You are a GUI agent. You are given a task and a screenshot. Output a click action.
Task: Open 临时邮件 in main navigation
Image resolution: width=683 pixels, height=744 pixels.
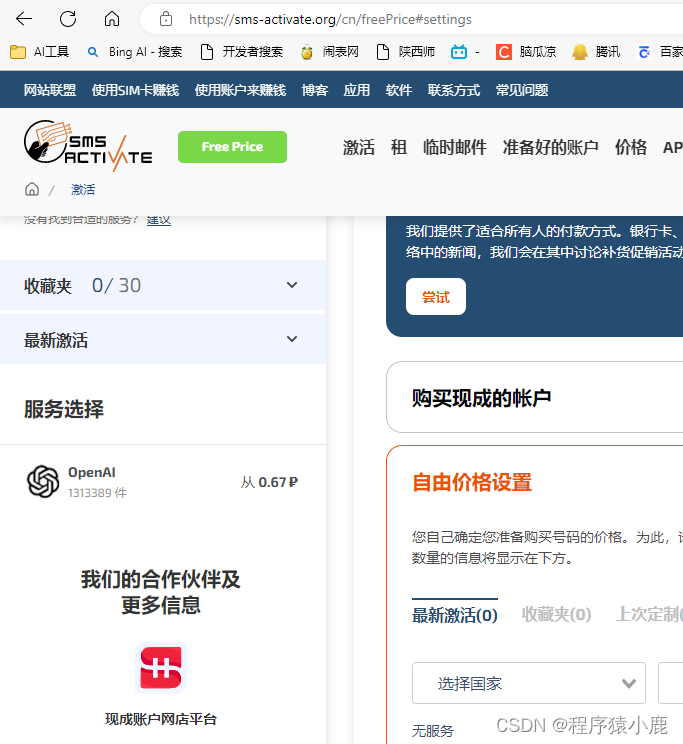(x=455, y=147)
